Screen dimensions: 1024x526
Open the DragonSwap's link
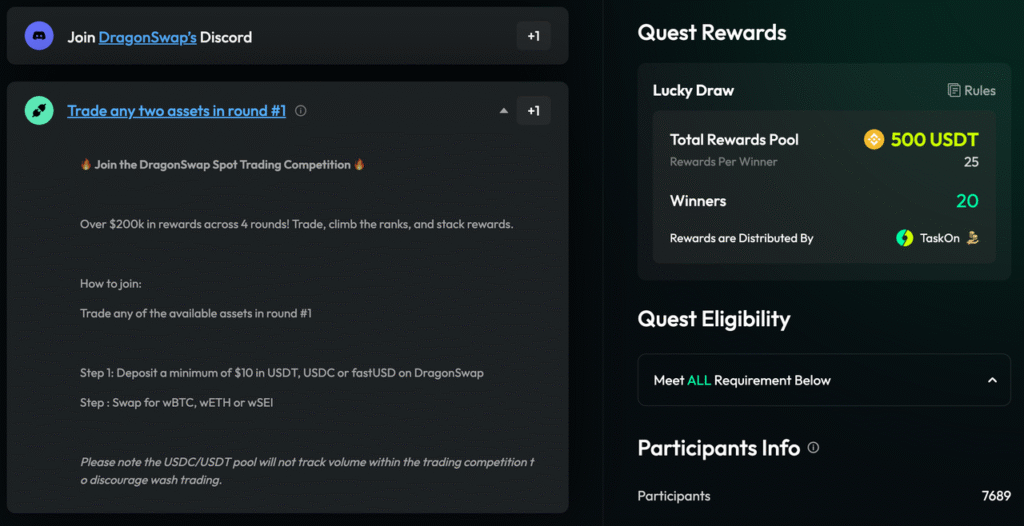tap(147, 37)
